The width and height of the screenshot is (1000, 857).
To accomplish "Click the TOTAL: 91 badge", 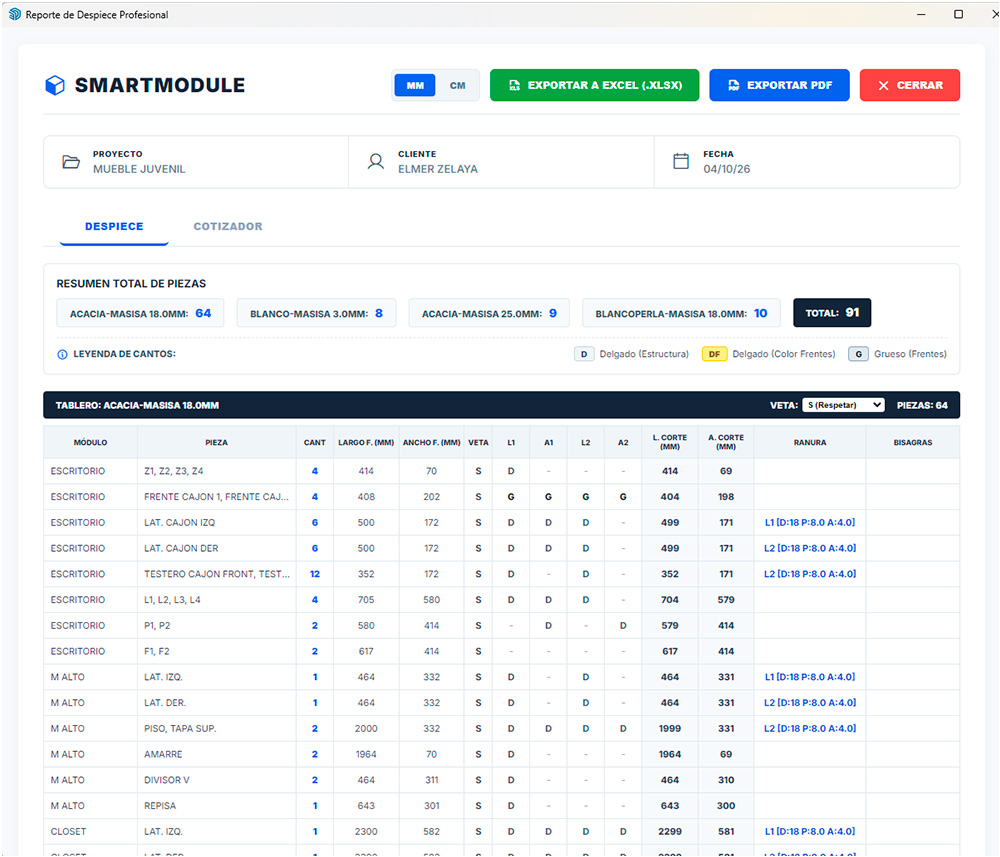I will point(832,313).
